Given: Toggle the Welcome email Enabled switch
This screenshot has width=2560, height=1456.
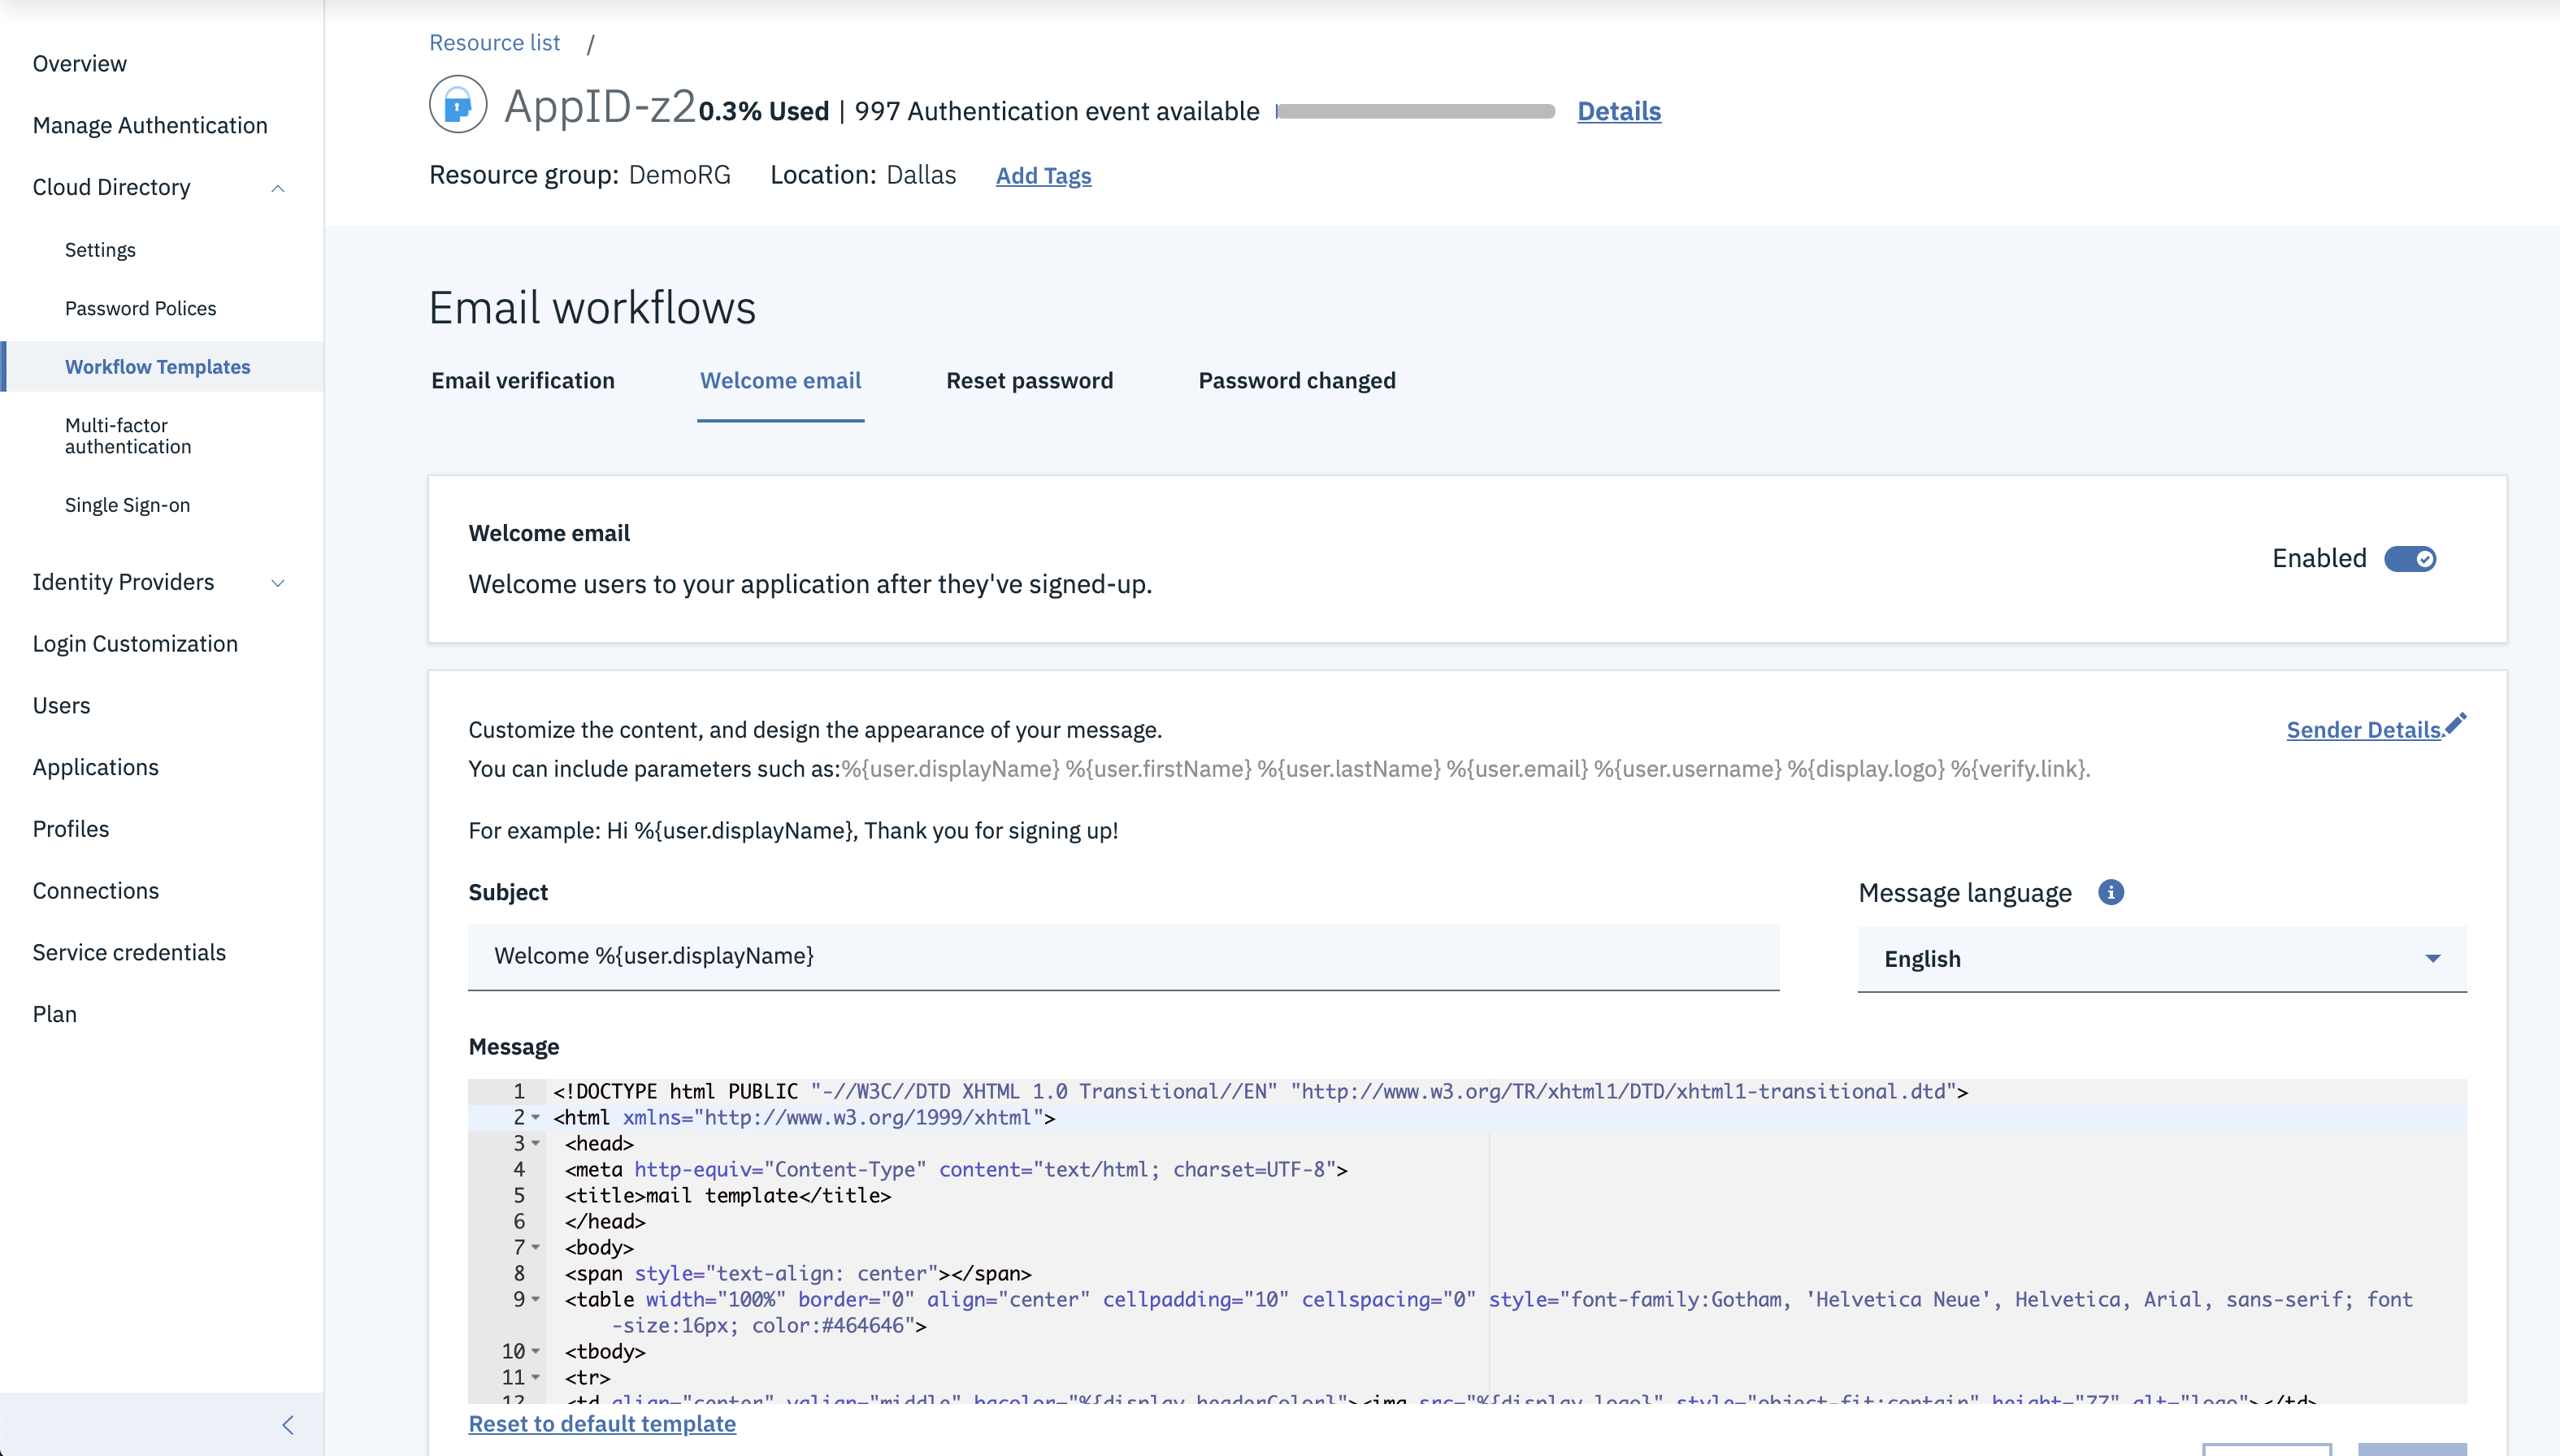Looking at the screenshot, I should (2410, 559).
